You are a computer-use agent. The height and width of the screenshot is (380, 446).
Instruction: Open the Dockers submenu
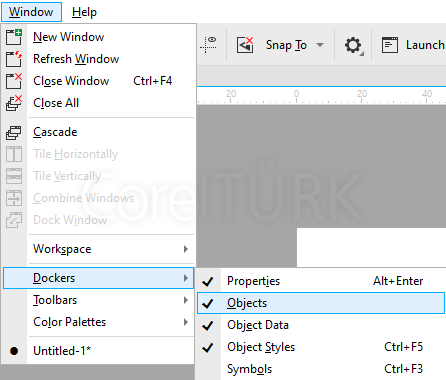click(98, 278)
